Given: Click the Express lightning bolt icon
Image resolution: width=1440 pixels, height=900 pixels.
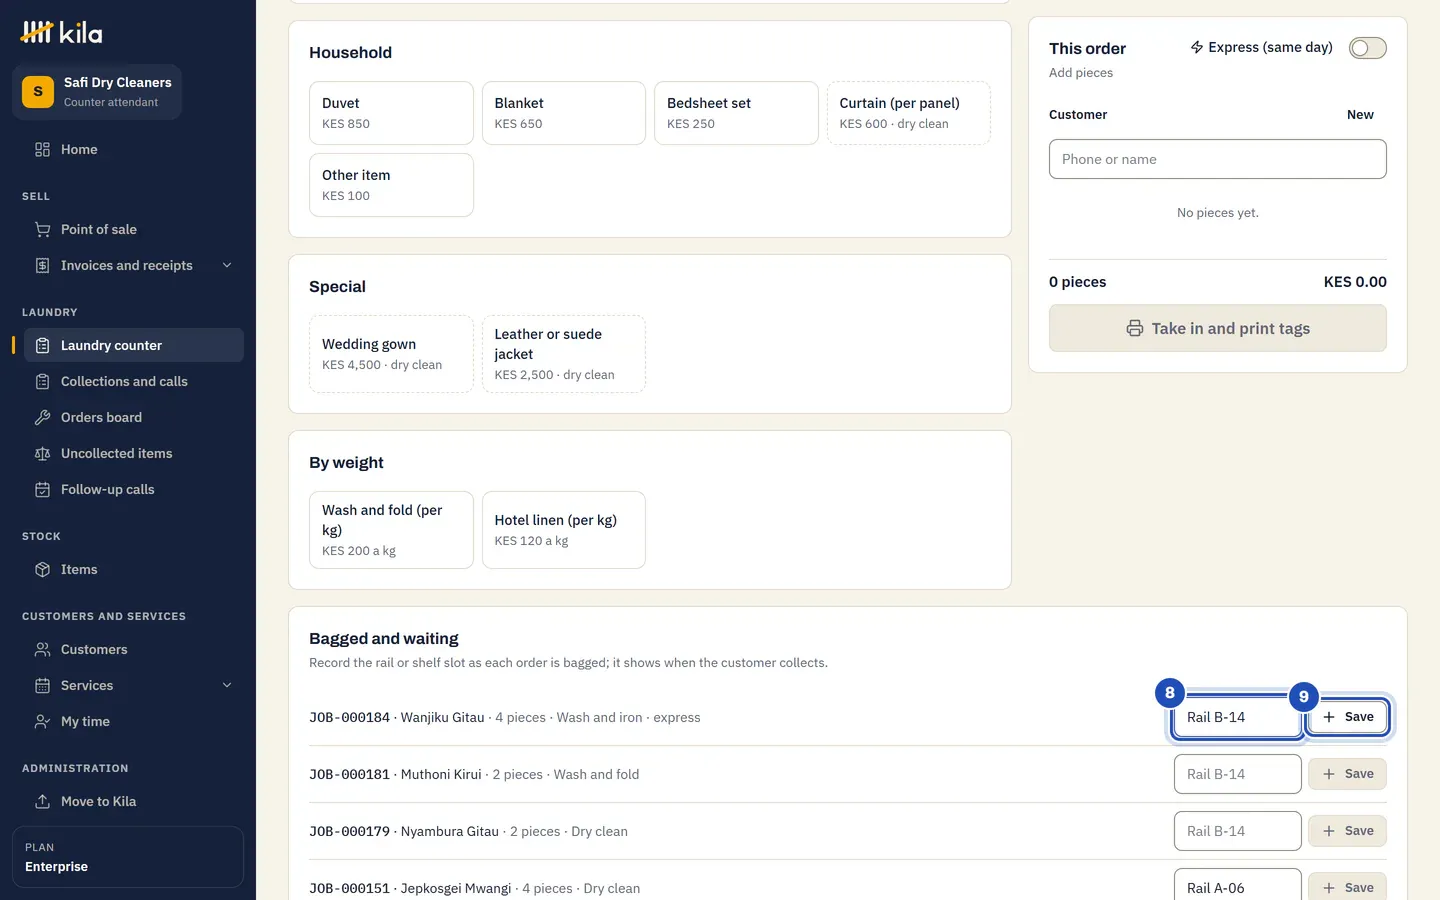Looking at the screenshot, I should tap(1196, 47).
